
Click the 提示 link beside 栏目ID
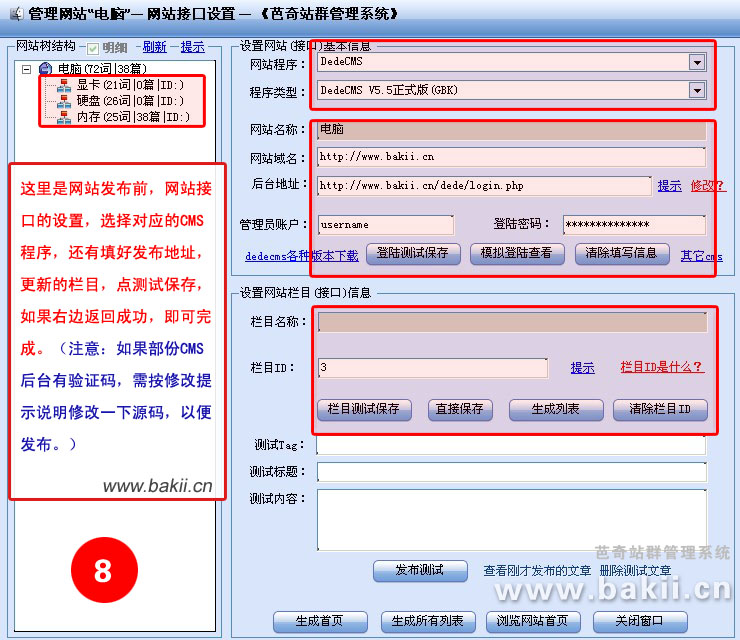(x=582, y=368)
